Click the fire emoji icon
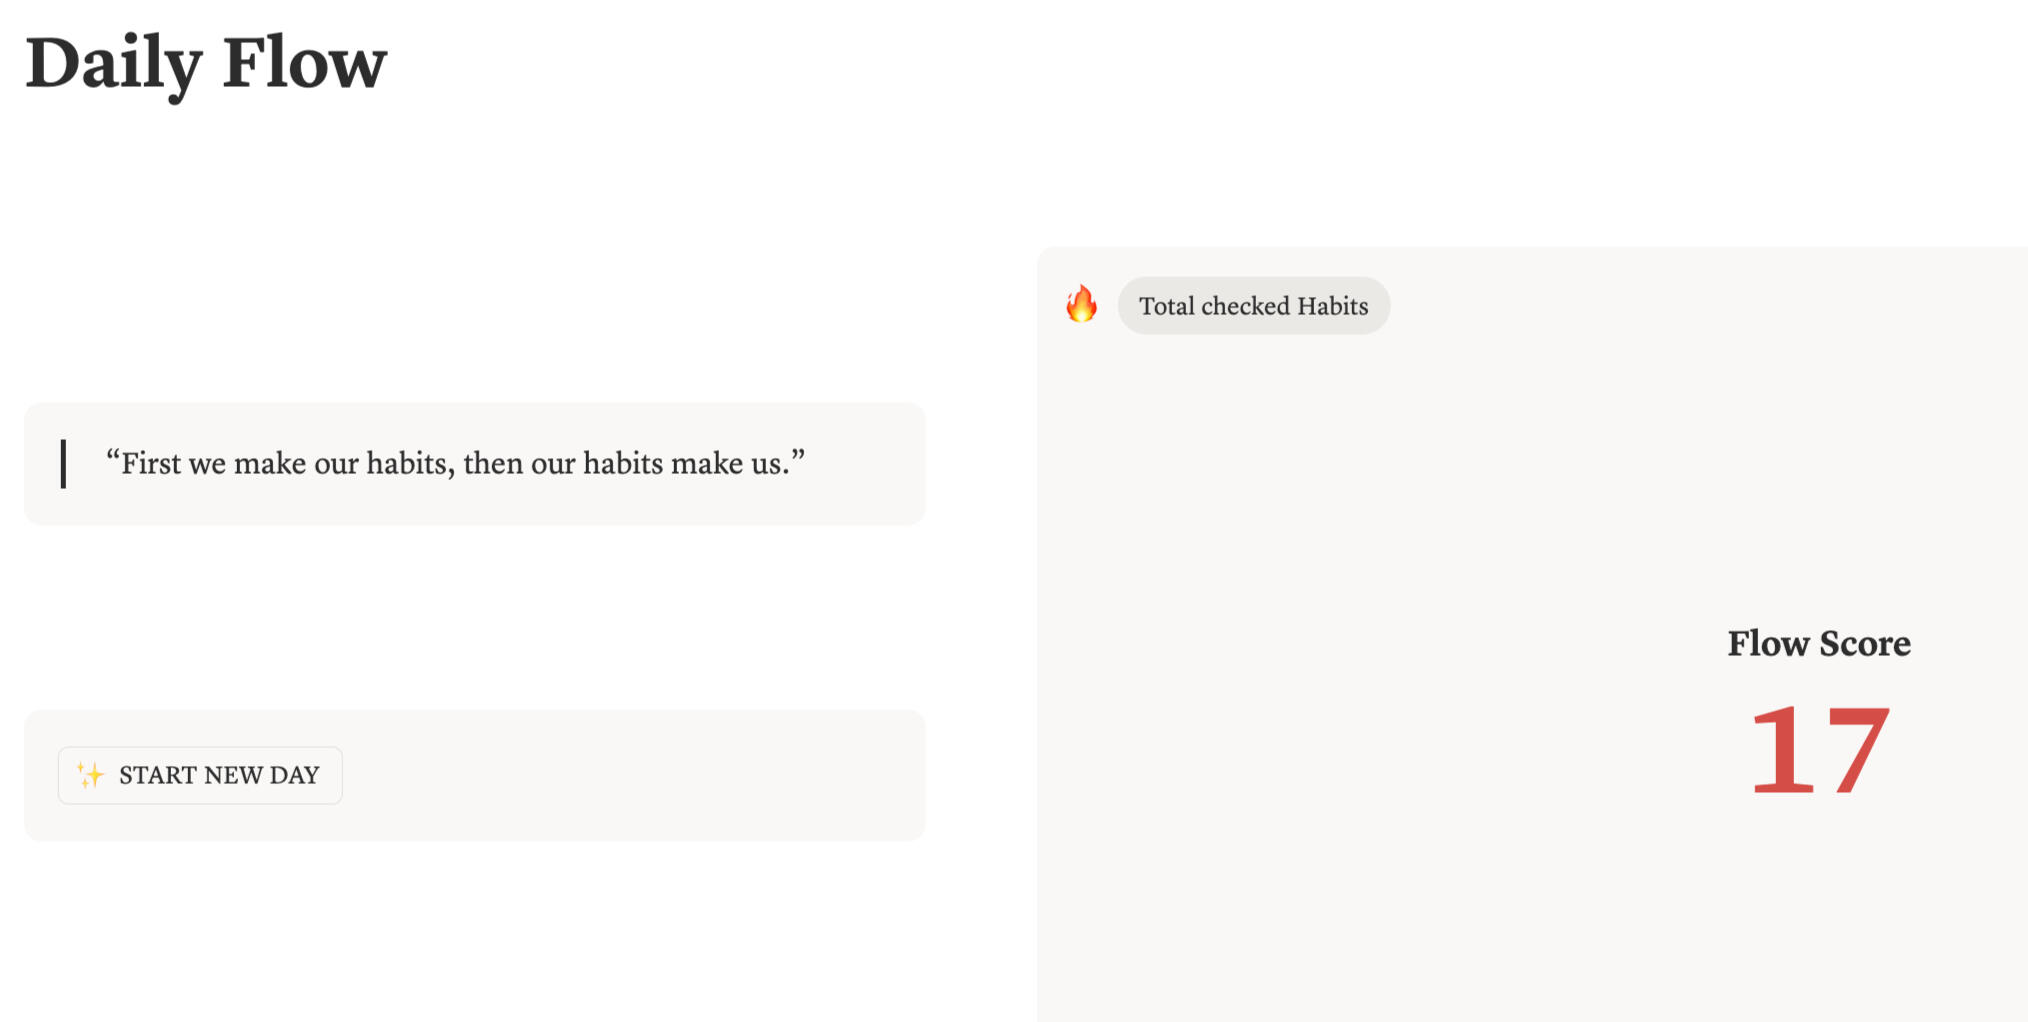This screenshot has width=2028, height=1022. point(1081,304)
